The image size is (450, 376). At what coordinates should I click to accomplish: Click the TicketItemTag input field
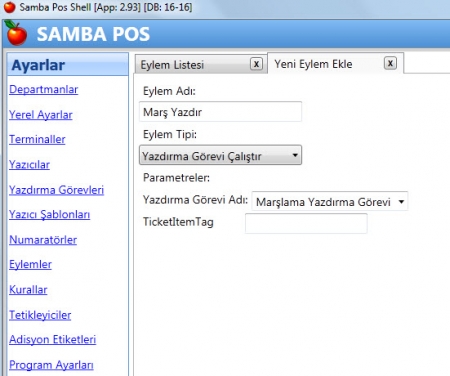(306, 223)
